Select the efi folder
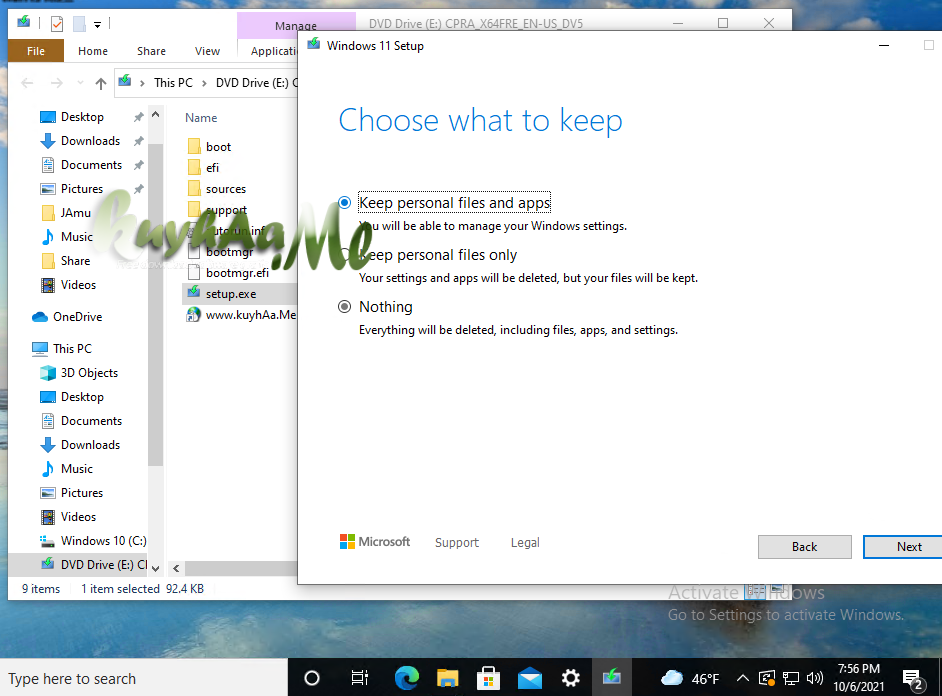The image size is (942, 696). tap(212, 168)
